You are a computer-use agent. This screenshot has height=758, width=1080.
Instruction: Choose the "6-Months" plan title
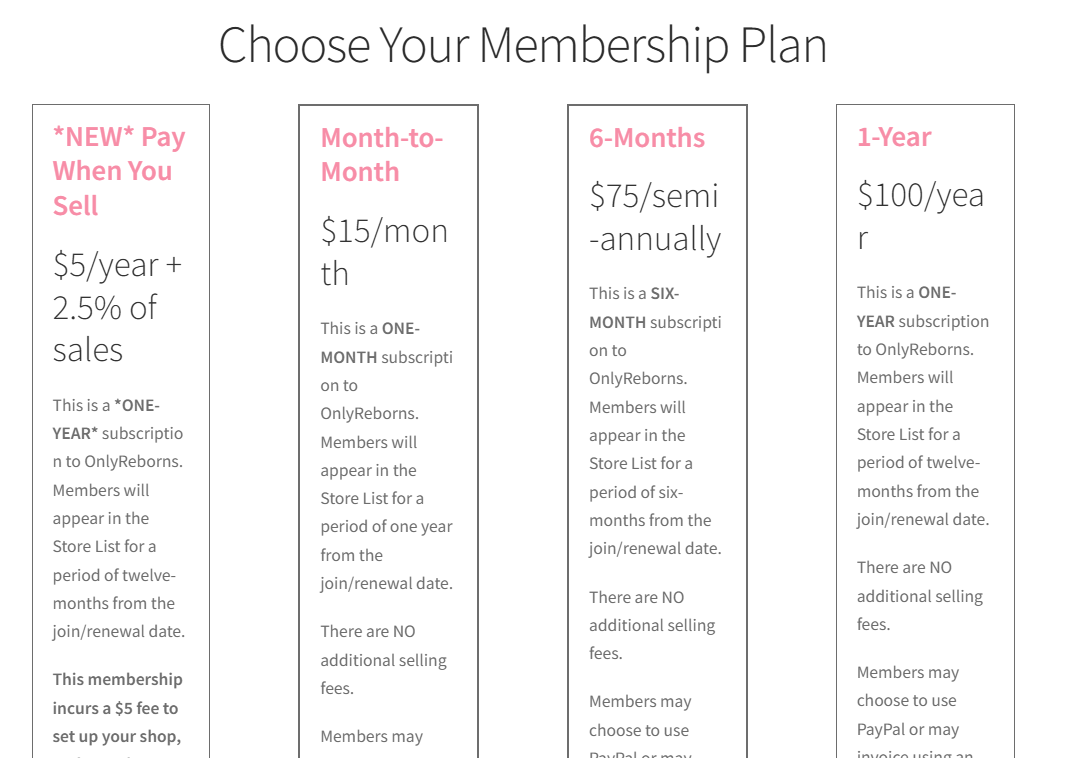[x=646, y=138]
